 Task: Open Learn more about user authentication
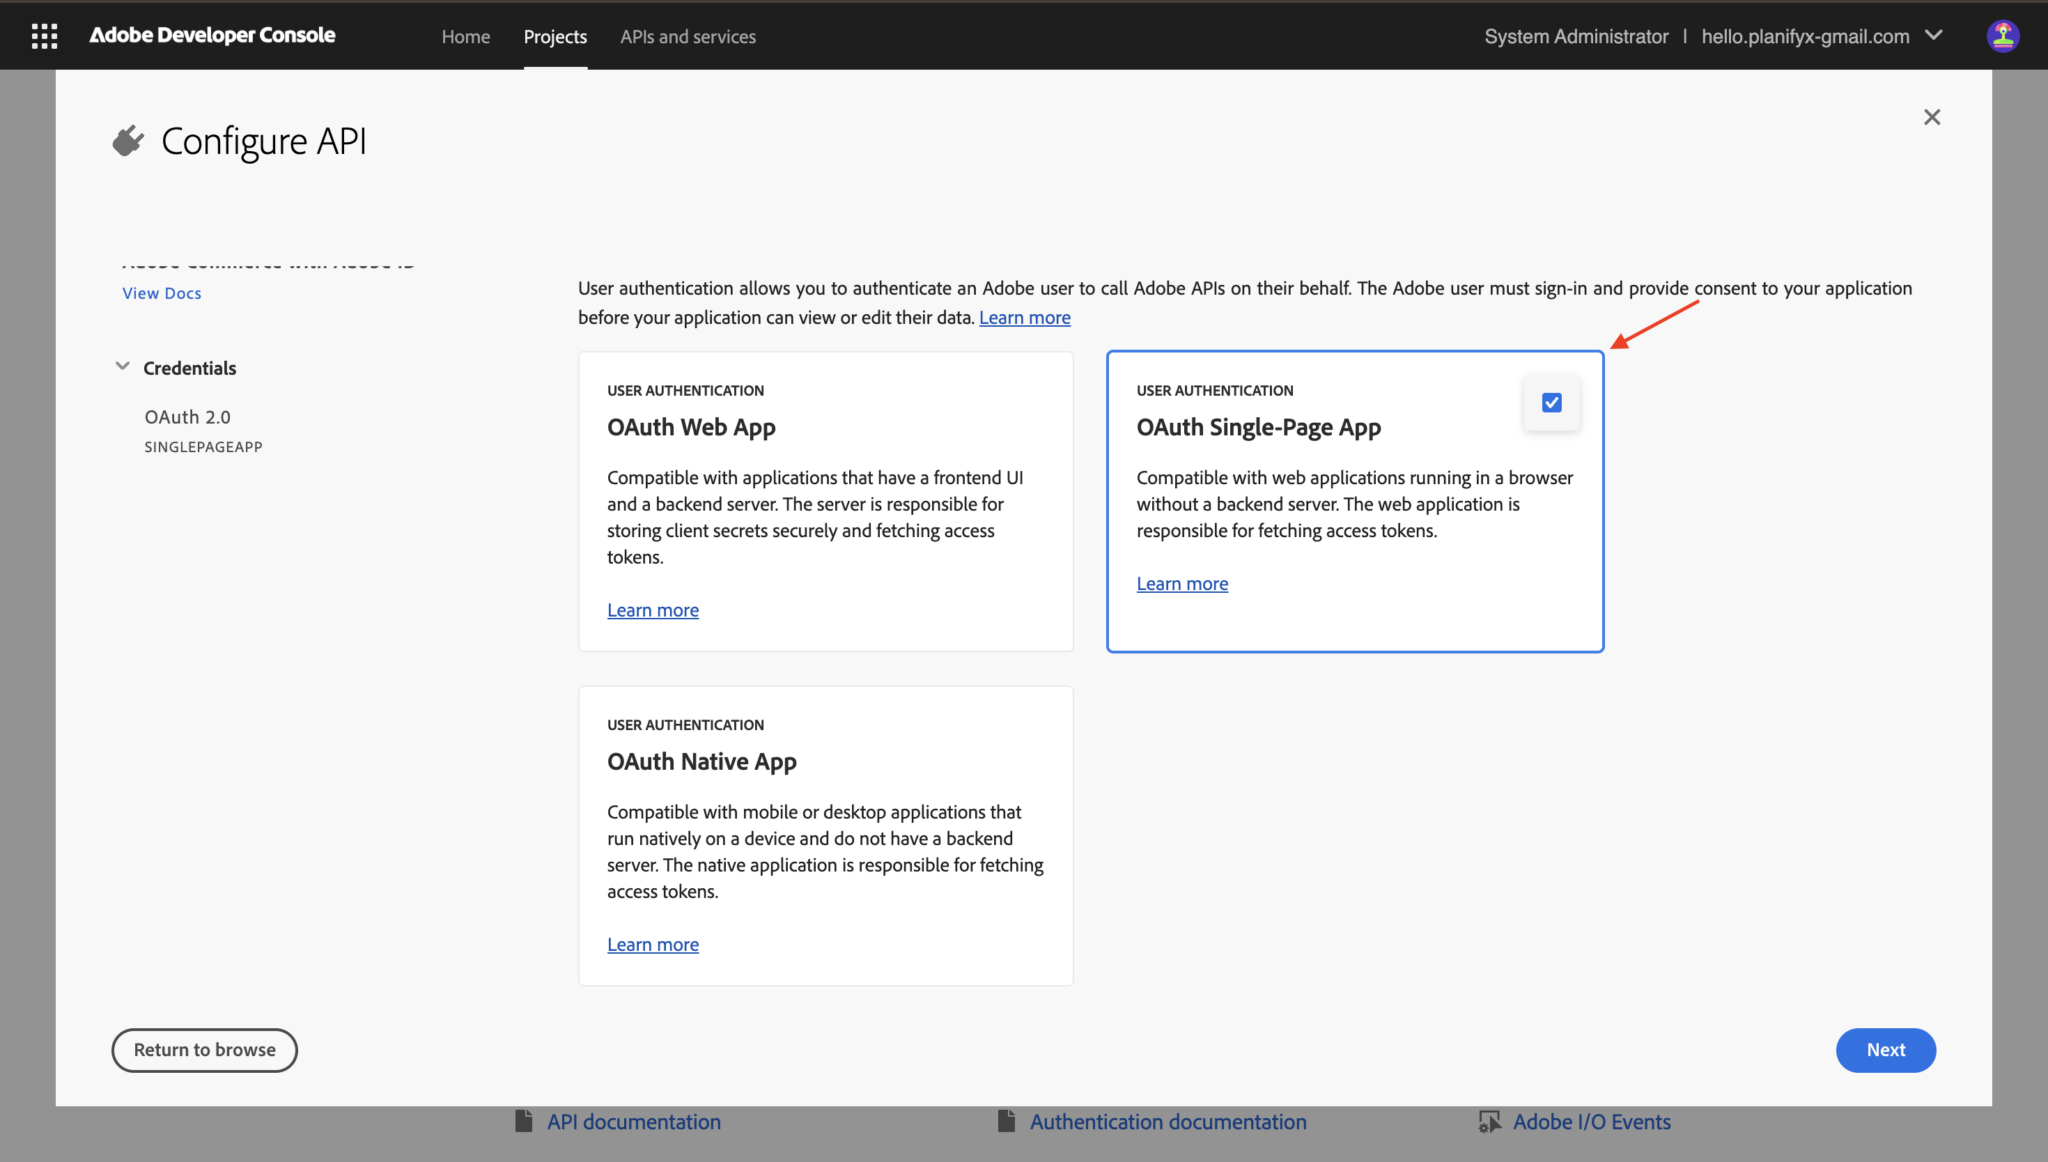click(1025, 317)
